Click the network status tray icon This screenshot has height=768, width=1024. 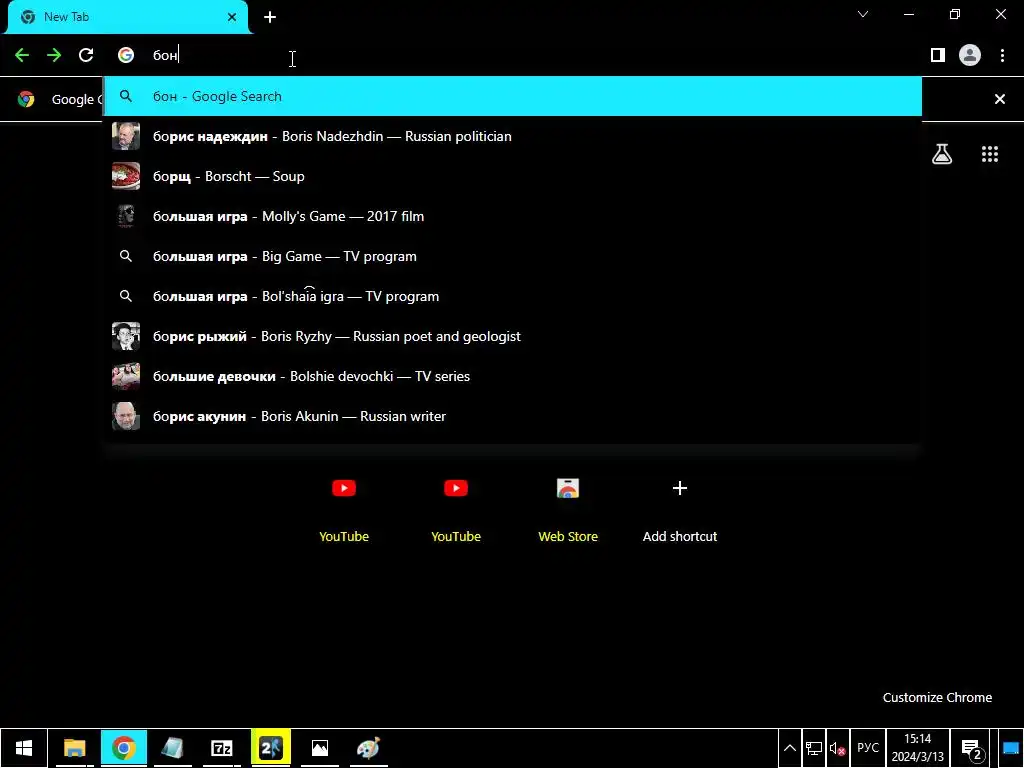click(814, 748)
